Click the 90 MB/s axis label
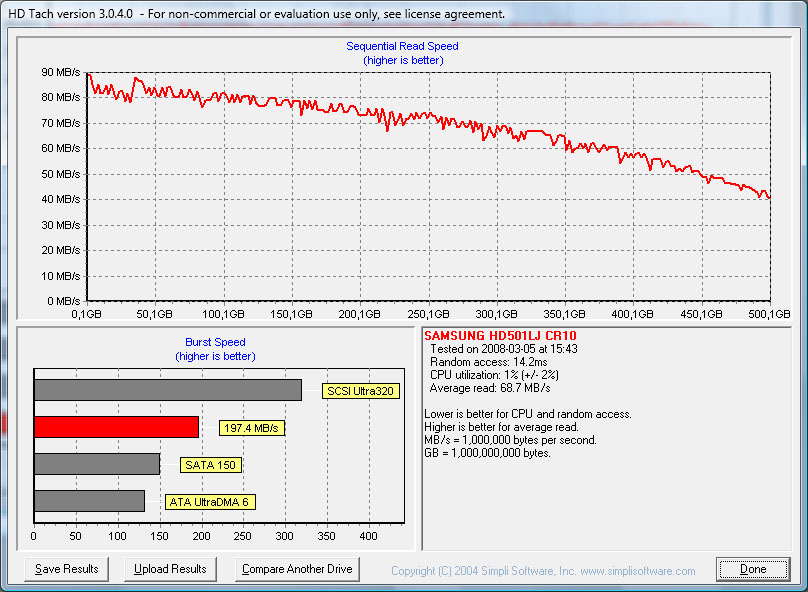 60,72
